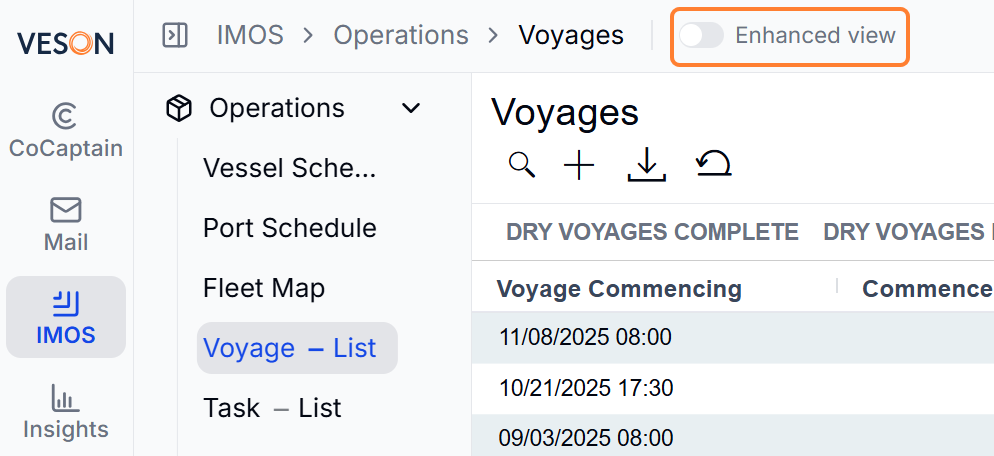Toggle the Enhanced view switch
Screen dimensions: 994x456
click(701, 36)
